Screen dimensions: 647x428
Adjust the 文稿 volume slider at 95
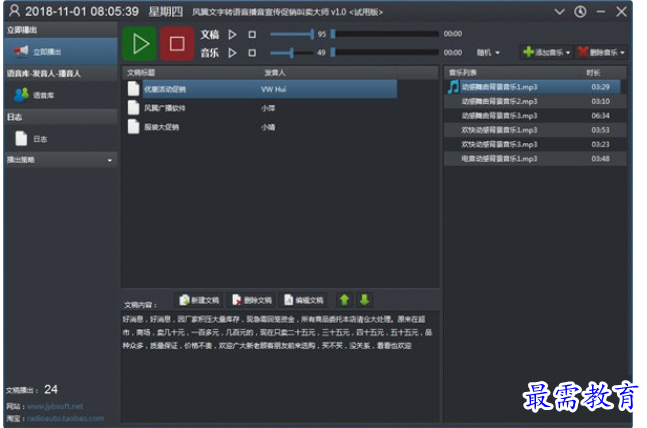[292, 34]
